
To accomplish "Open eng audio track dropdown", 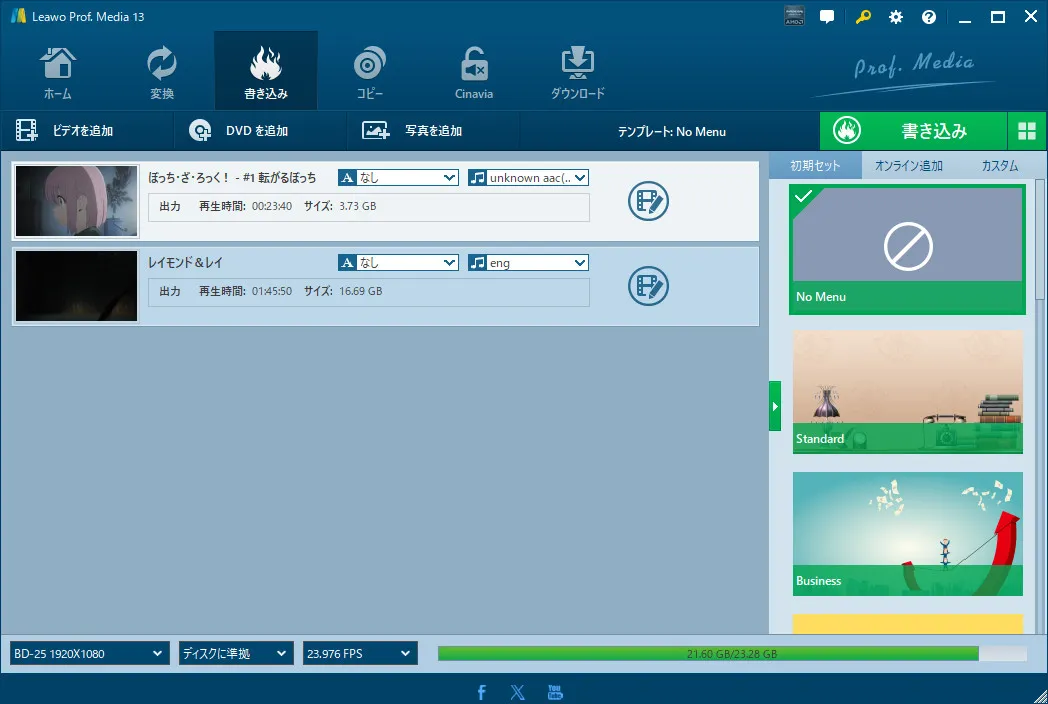I will pyautogui.click(x=528, y=263).
